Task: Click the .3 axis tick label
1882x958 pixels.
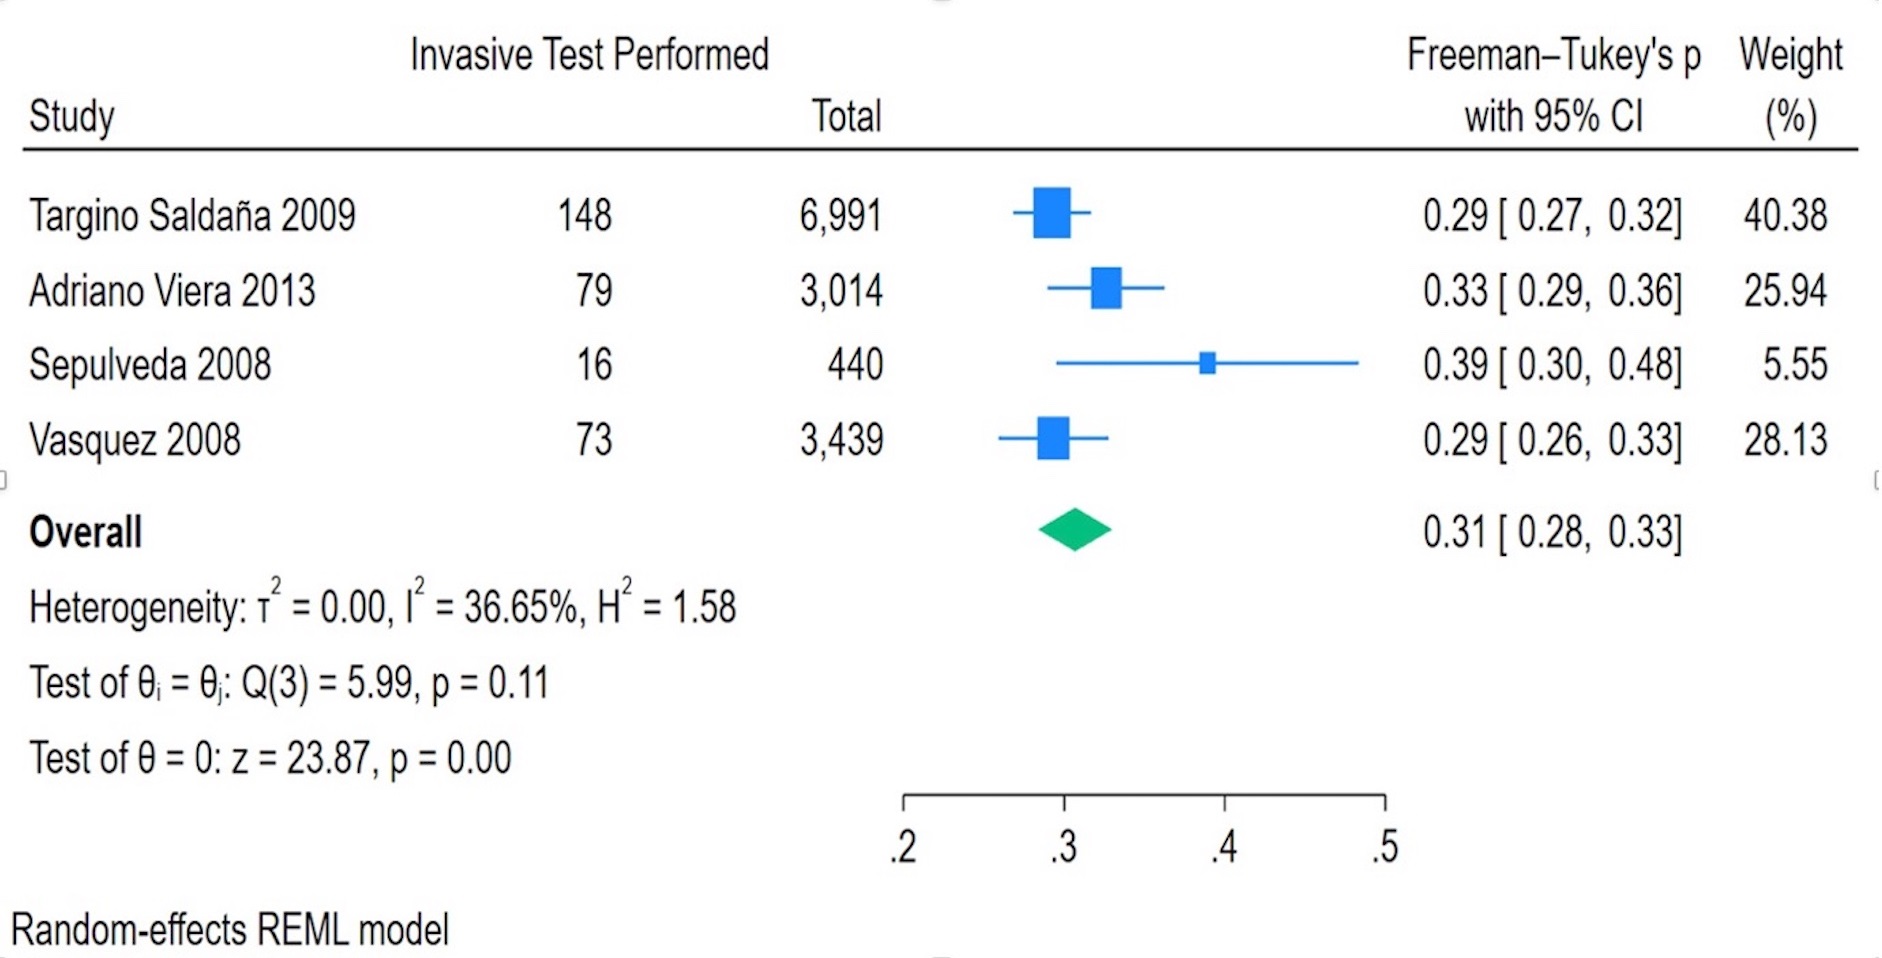Action: 1064,847
